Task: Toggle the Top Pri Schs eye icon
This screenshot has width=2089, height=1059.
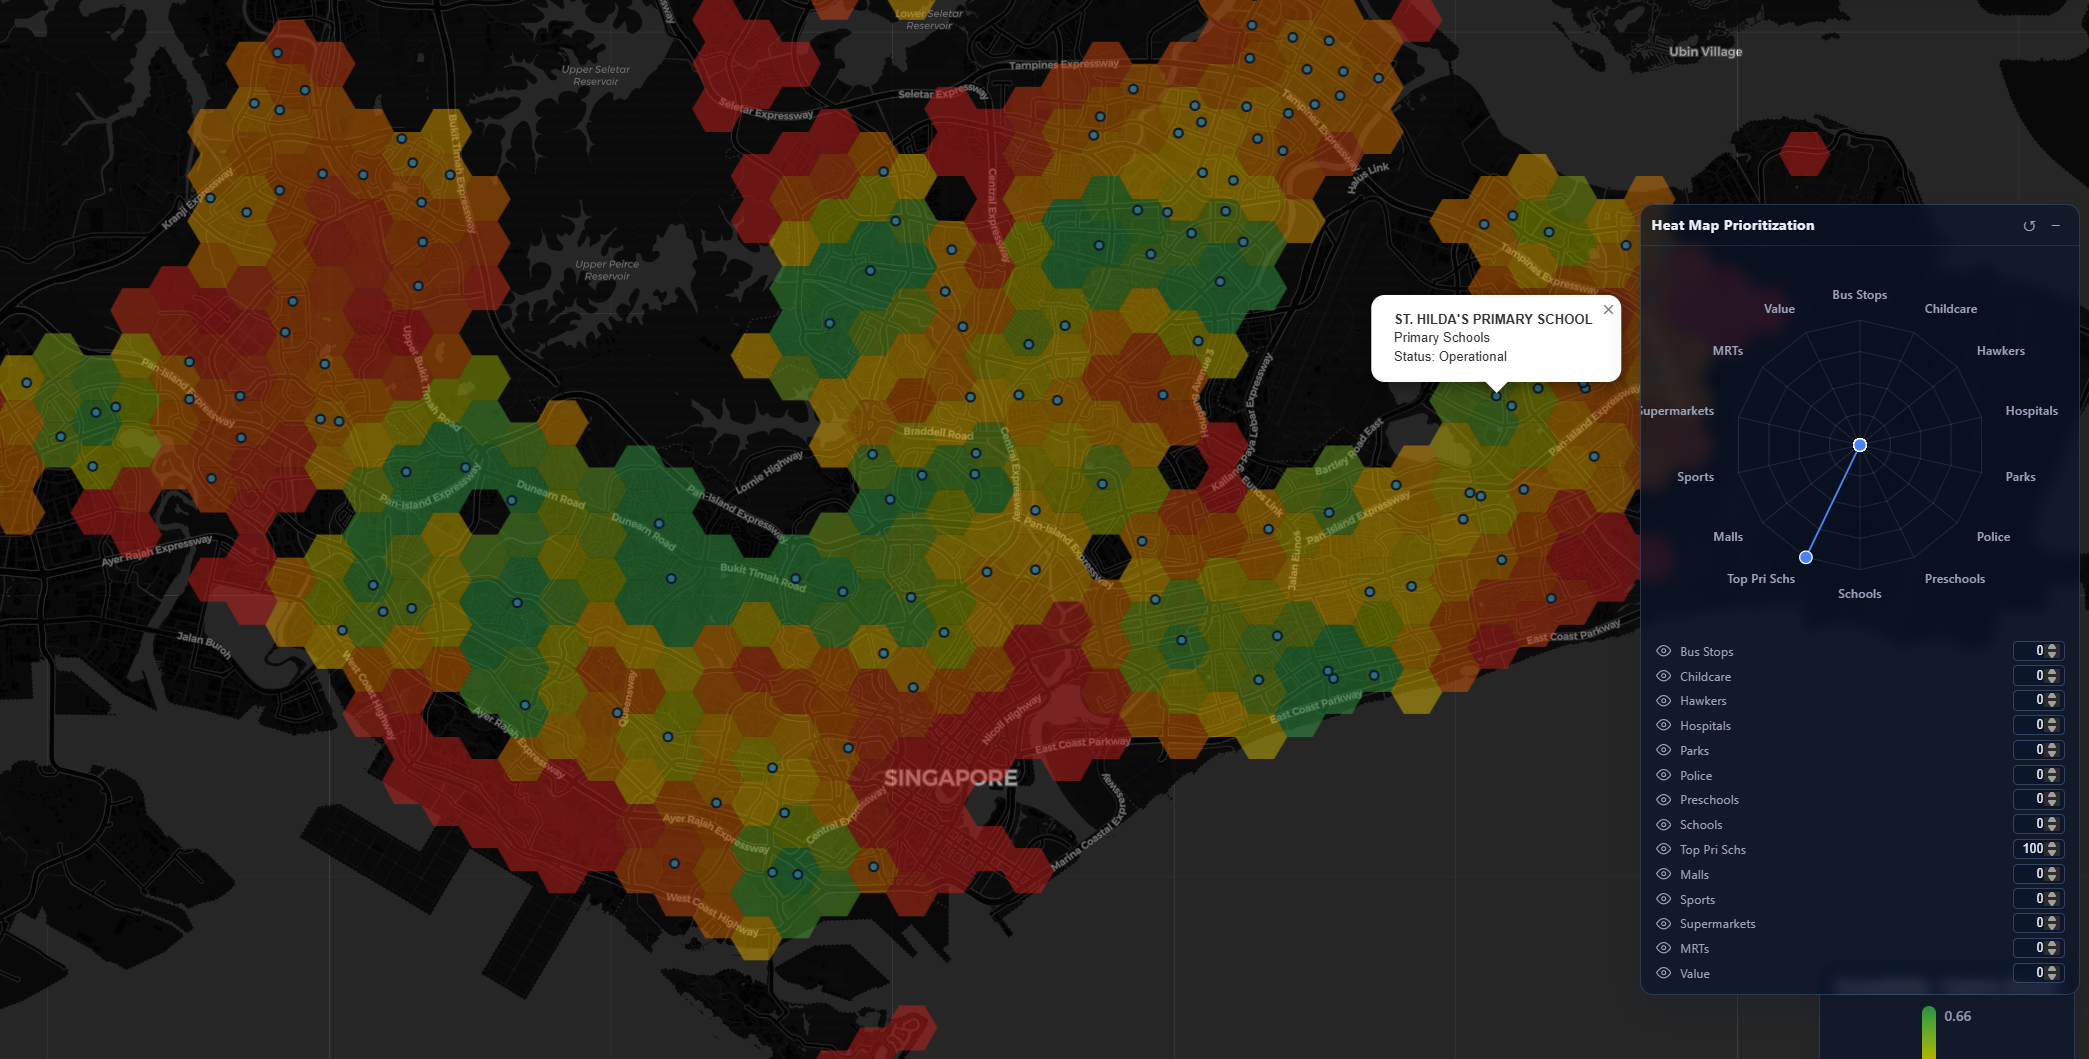Action: click(x=1664, y=849)
